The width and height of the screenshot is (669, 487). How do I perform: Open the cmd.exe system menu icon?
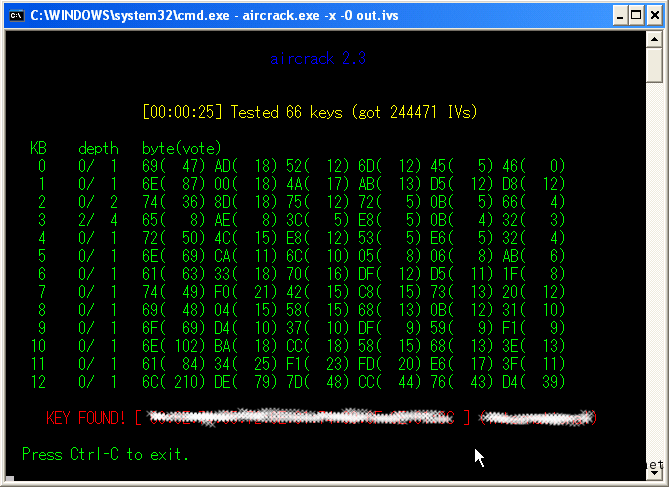click(x=17, y=16)
